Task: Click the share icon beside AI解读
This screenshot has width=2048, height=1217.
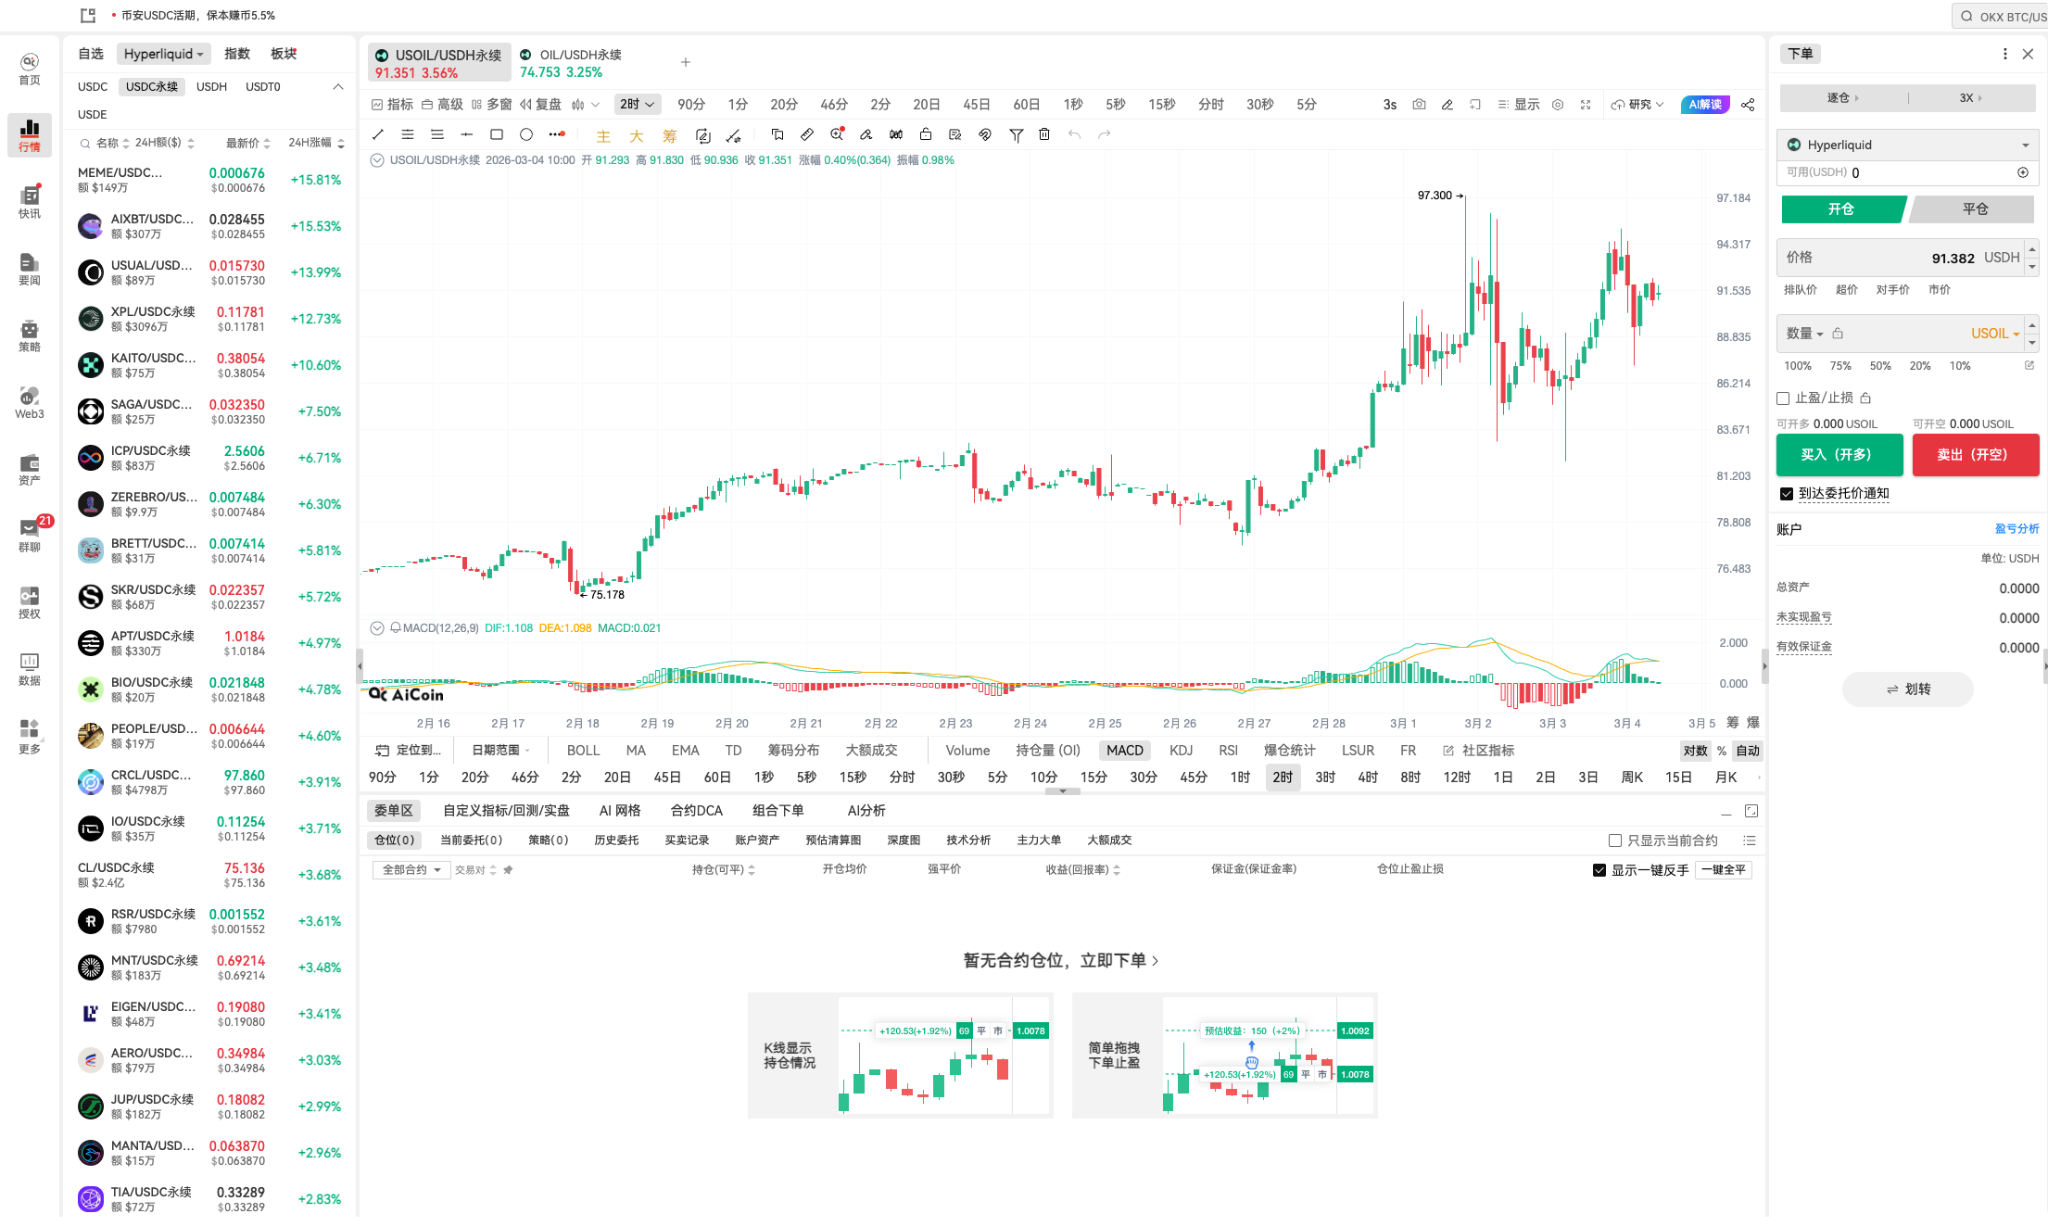Action: pyautogui.click(x=1748, y=104)
